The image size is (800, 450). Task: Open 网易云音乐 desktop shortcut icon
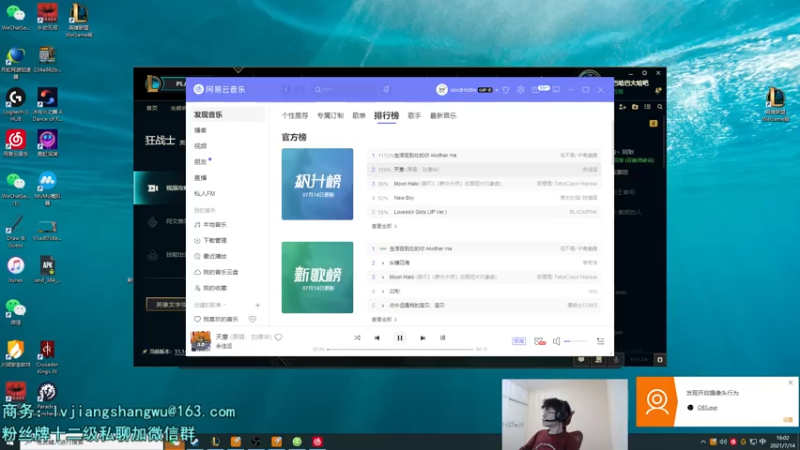(x=16, y=143)
